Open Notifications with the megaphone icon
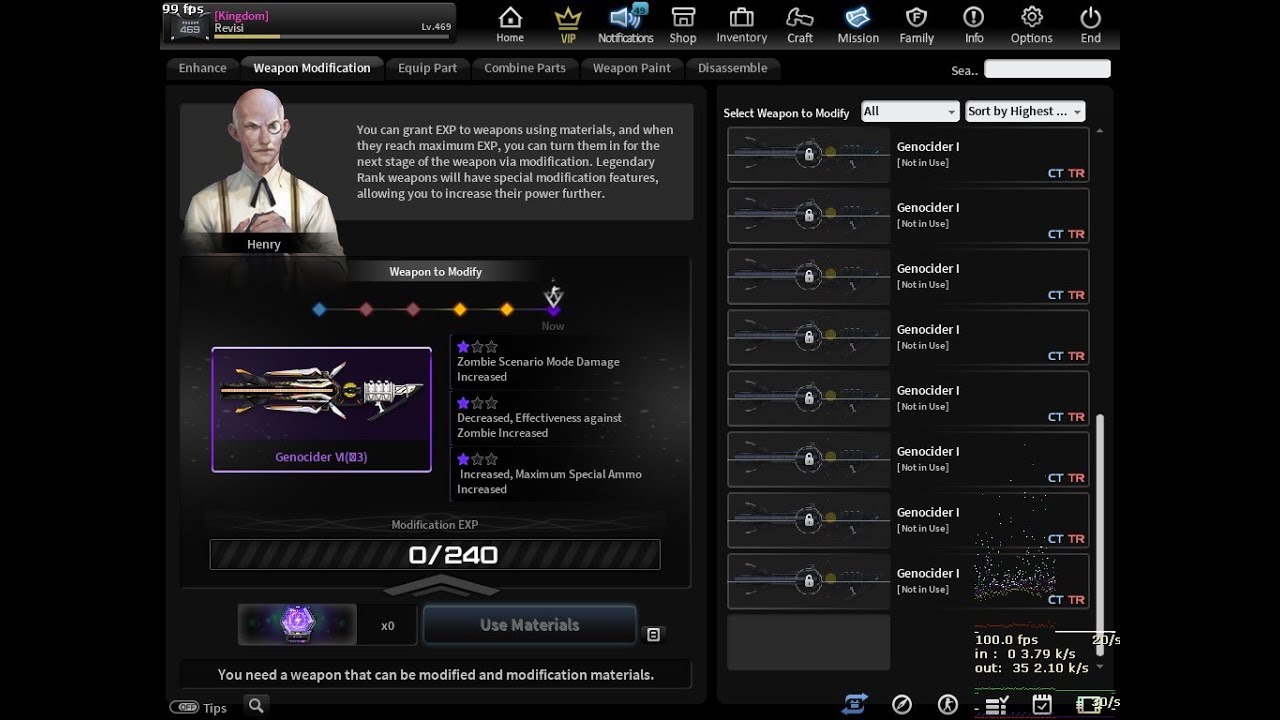 pyautogui.click(x=625, y=25)
